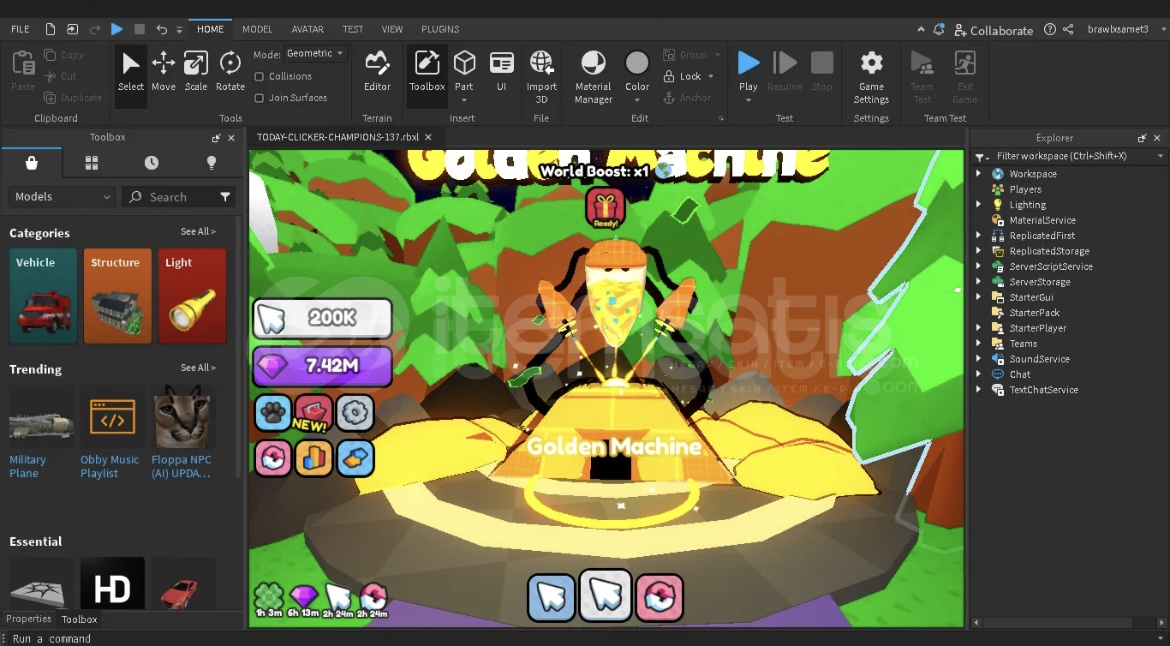The width and height of the screenshot is (1170, 646).
Task: Open the Models category dropdown
Action: pos(62,197)
